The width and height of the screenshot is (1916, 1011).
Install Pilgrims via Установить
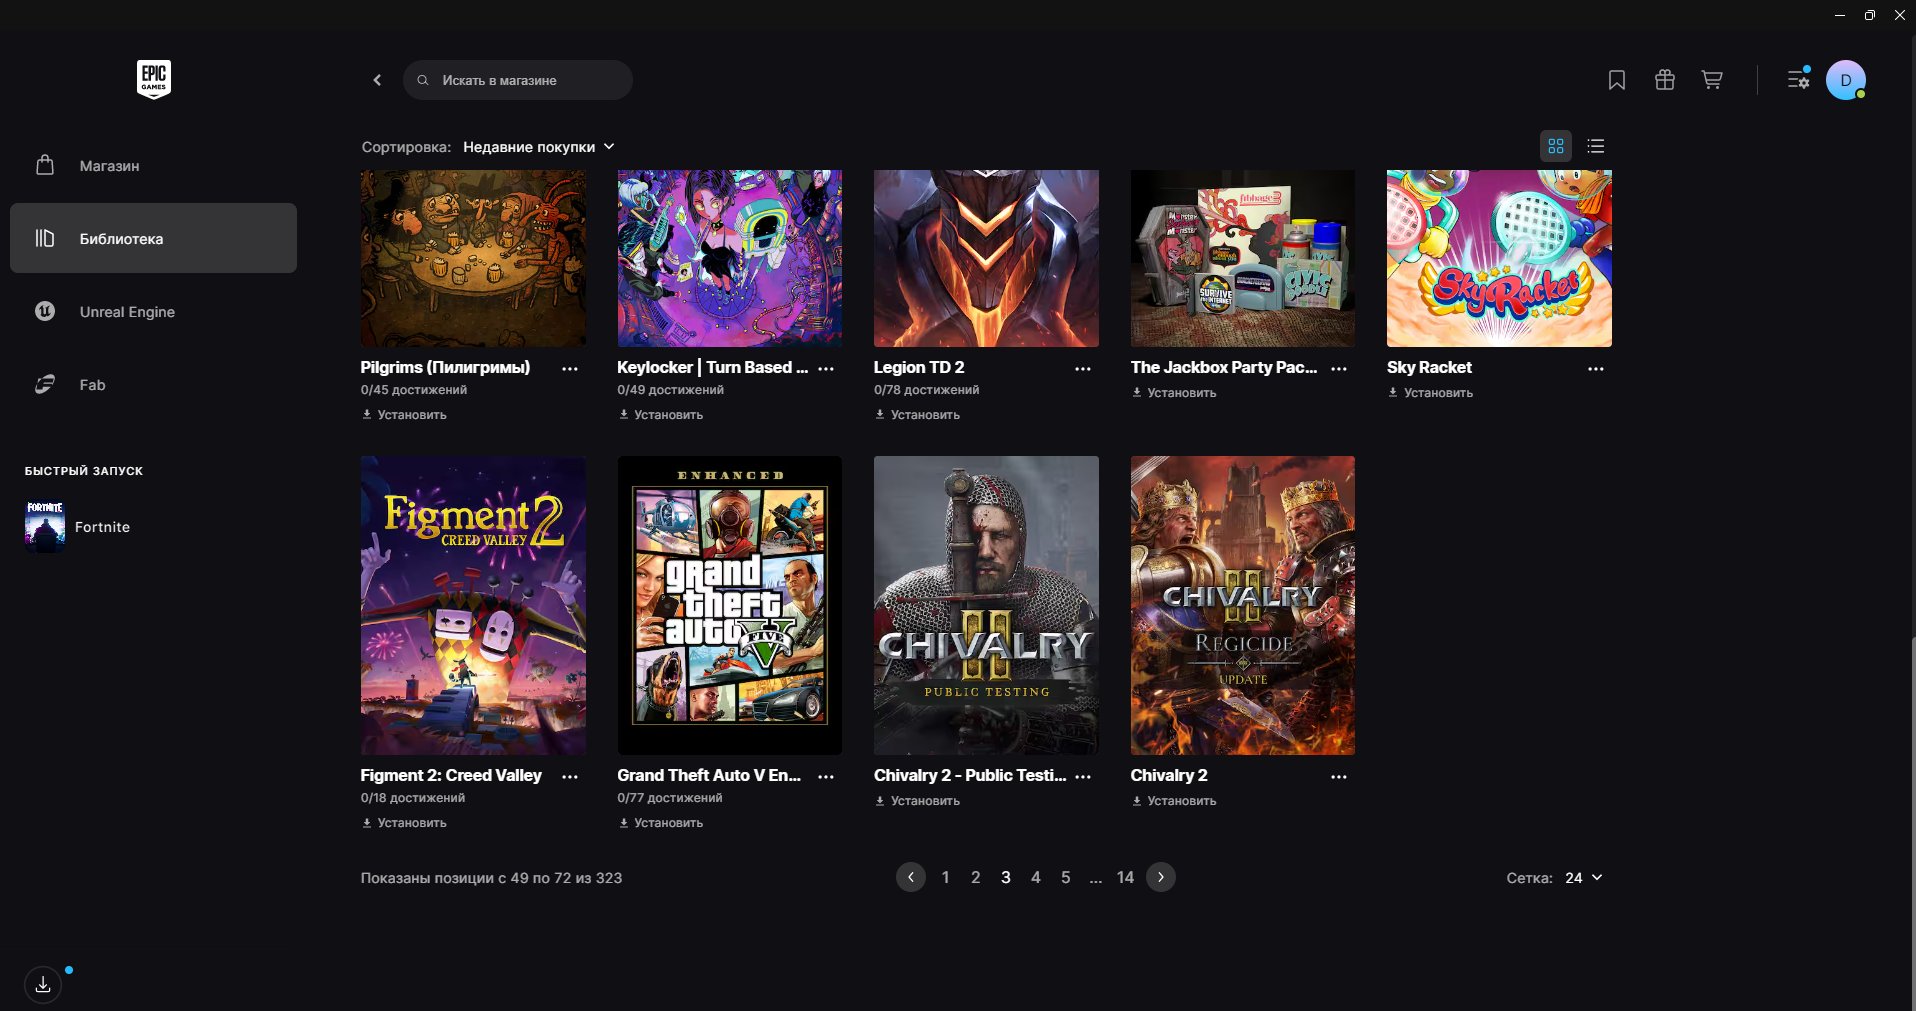[404, 415]
